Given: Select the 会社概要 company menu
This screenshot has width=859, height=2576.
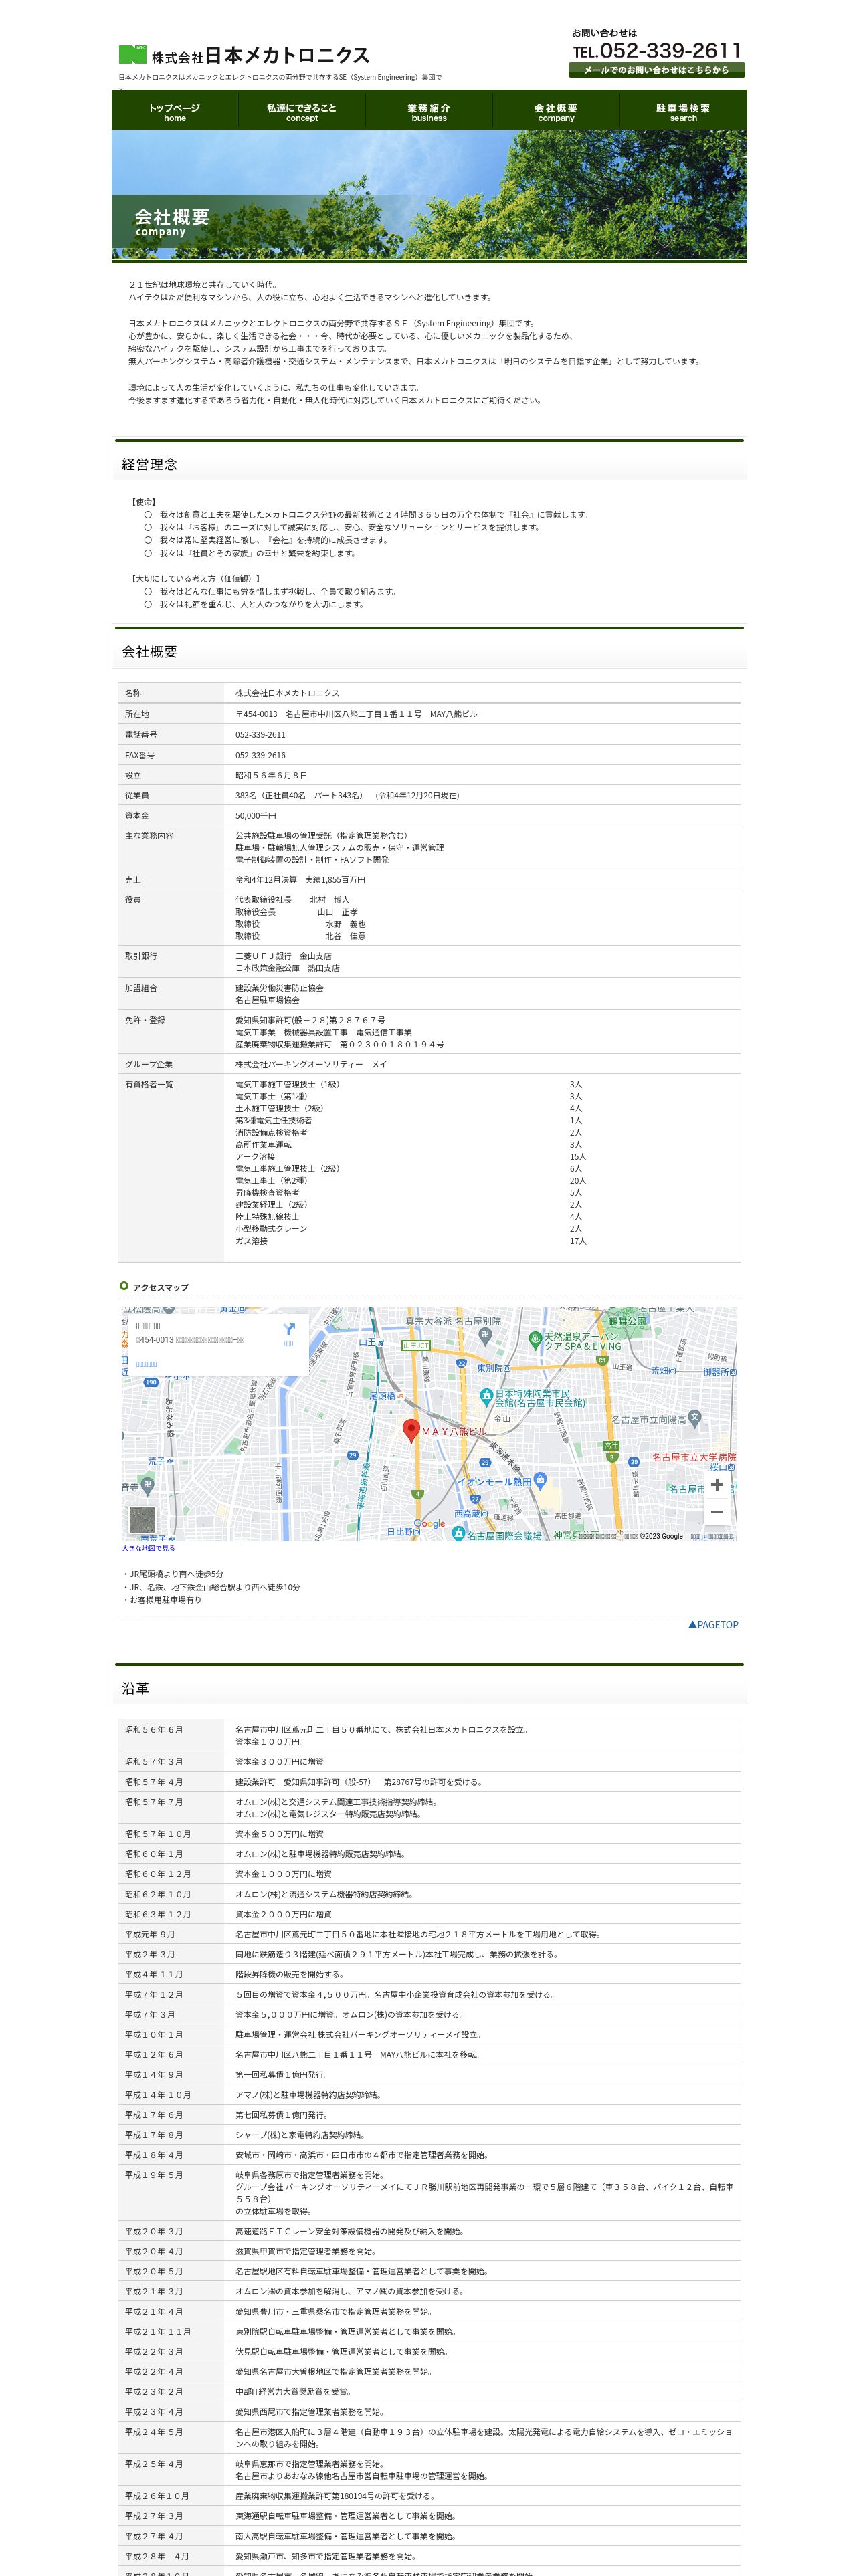Looking at the screenshot, I should [556, 111].
